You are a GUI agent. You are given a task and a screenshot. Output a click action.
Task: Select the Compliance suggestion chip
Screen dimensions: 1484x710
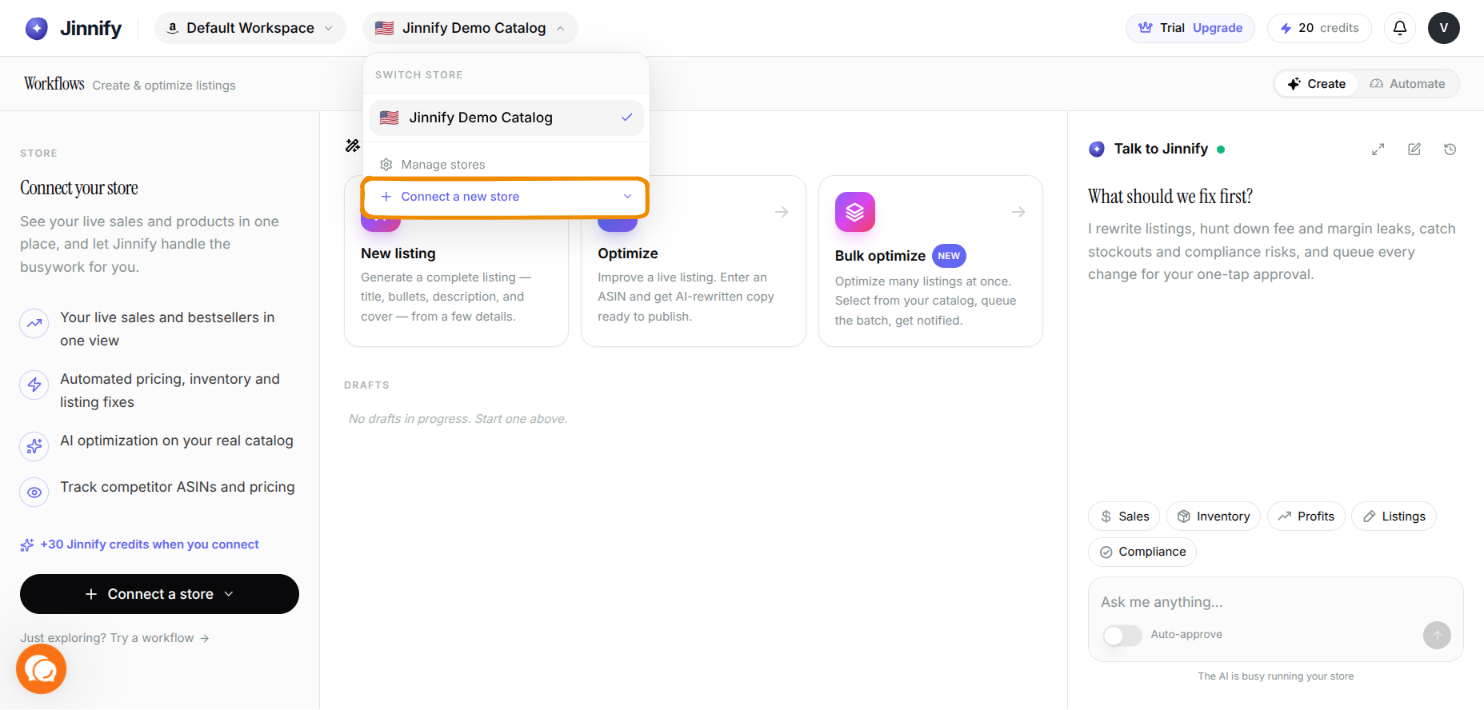[1142, 552]
